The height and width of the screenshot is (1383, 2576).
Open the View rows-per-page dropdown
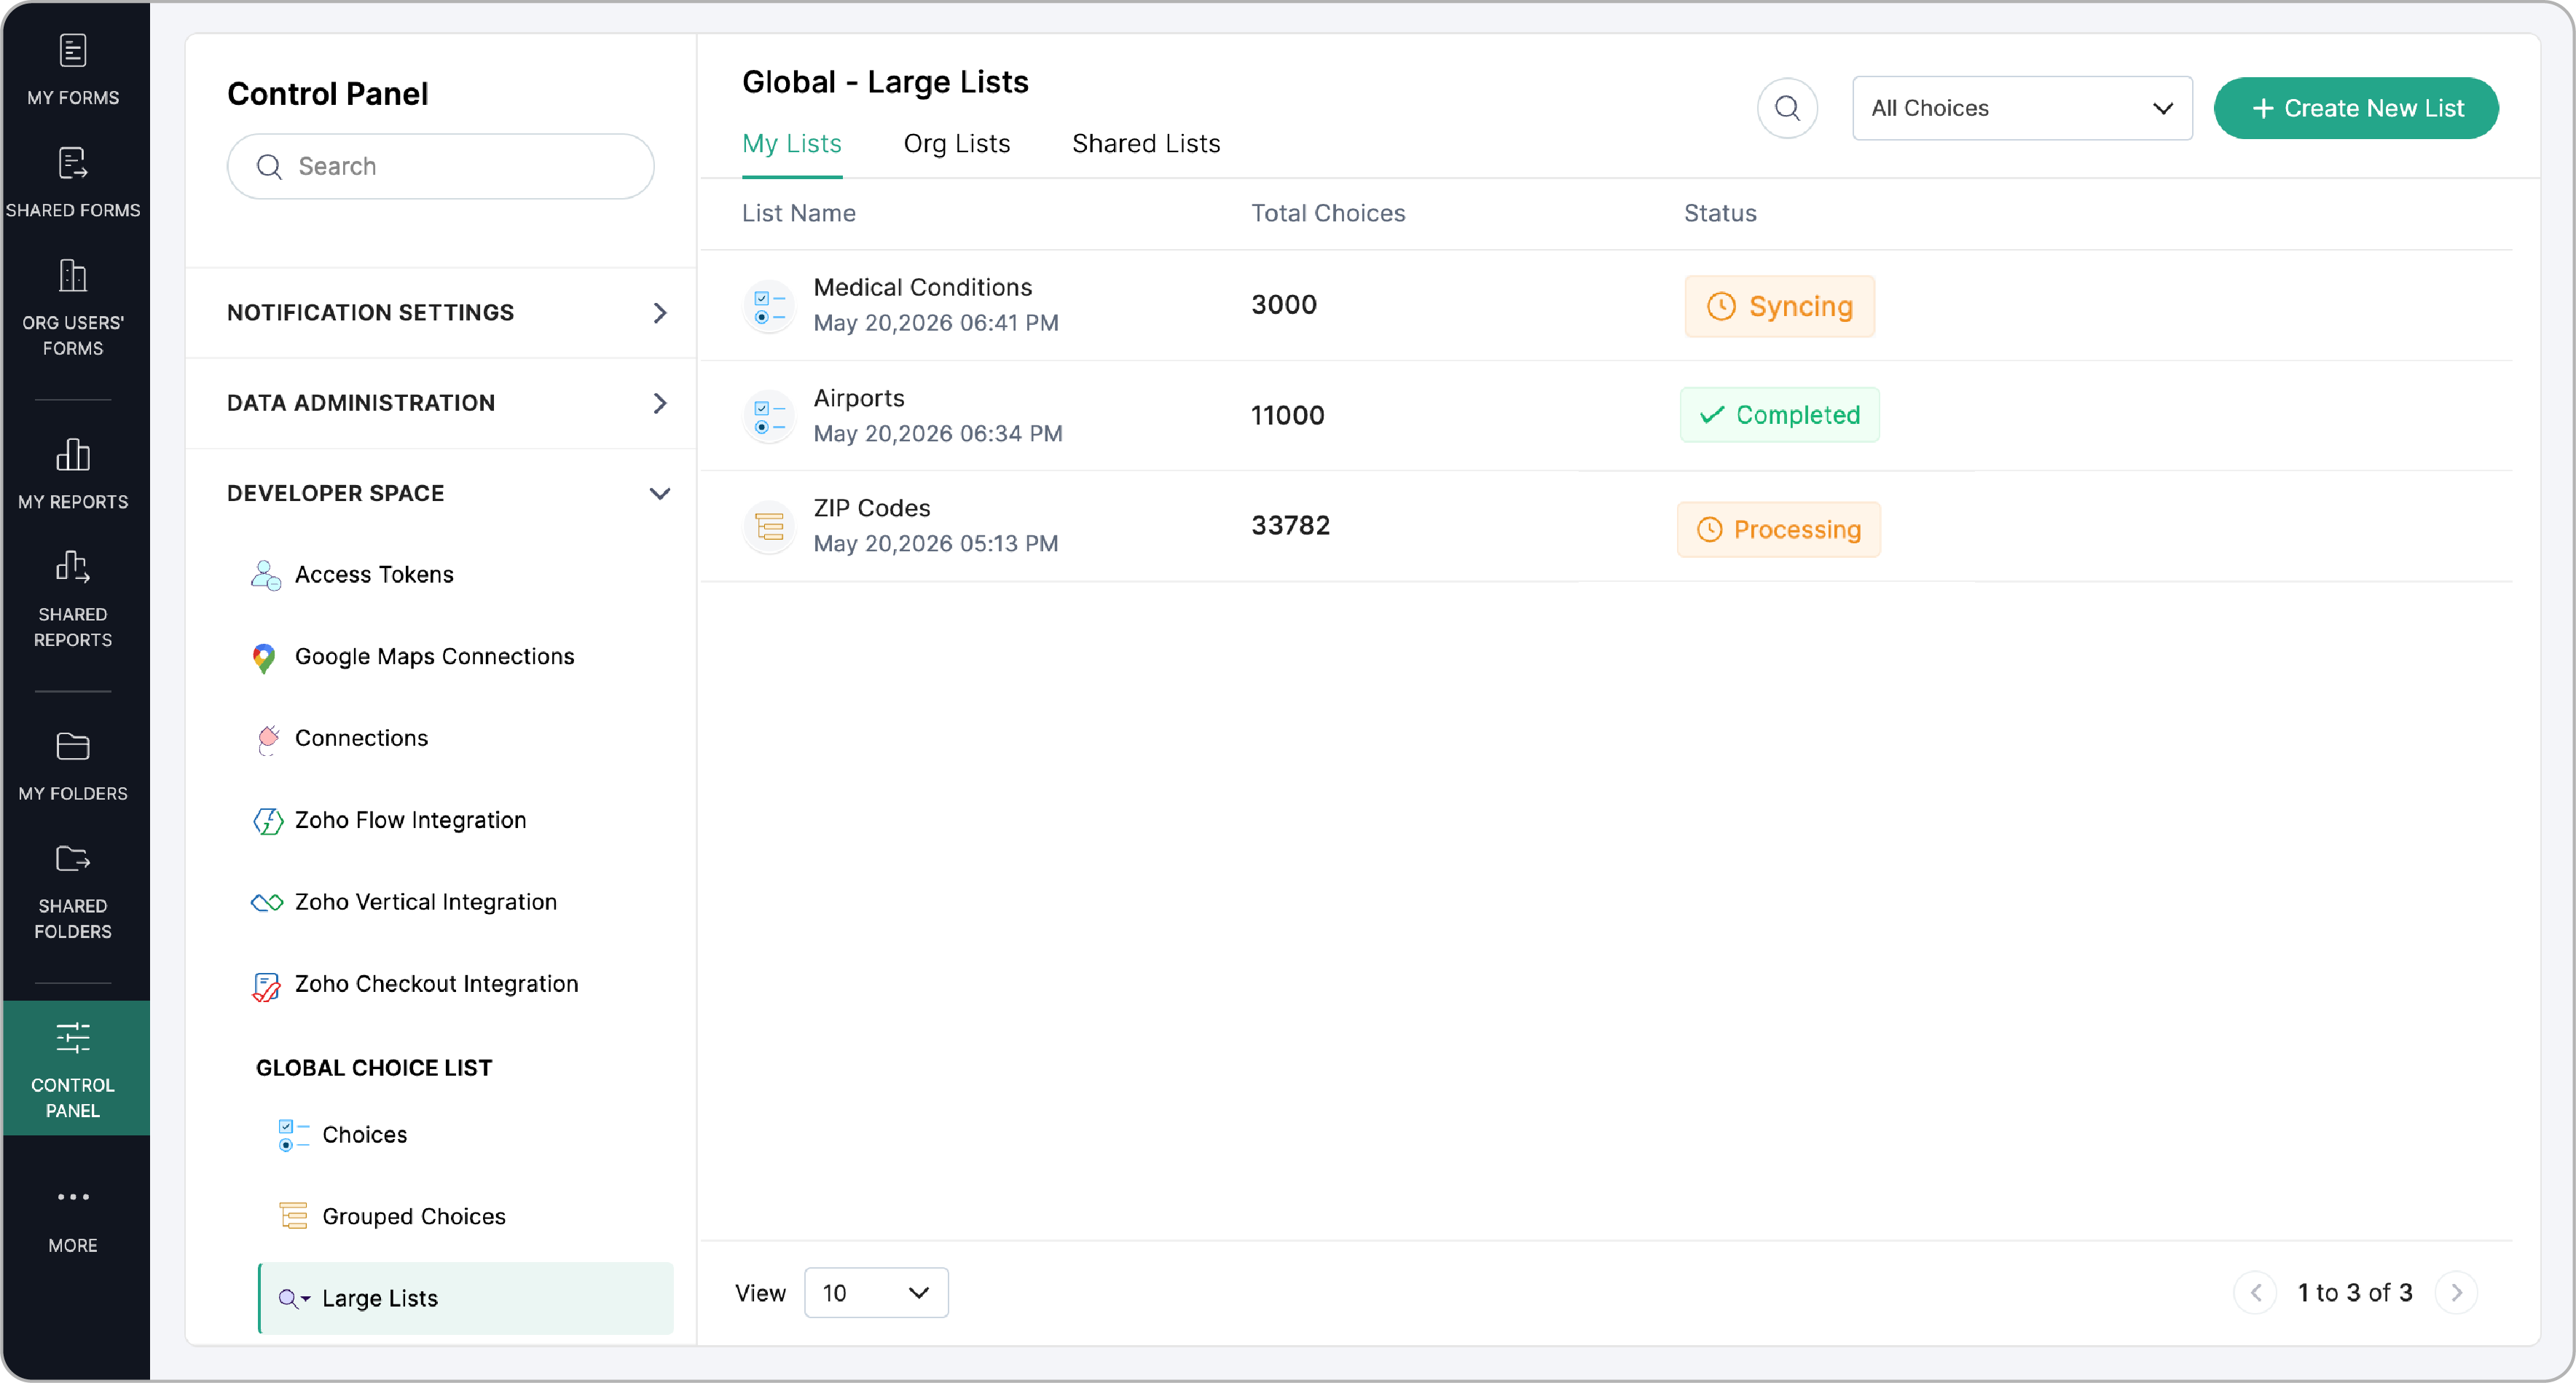(876, 1293)
